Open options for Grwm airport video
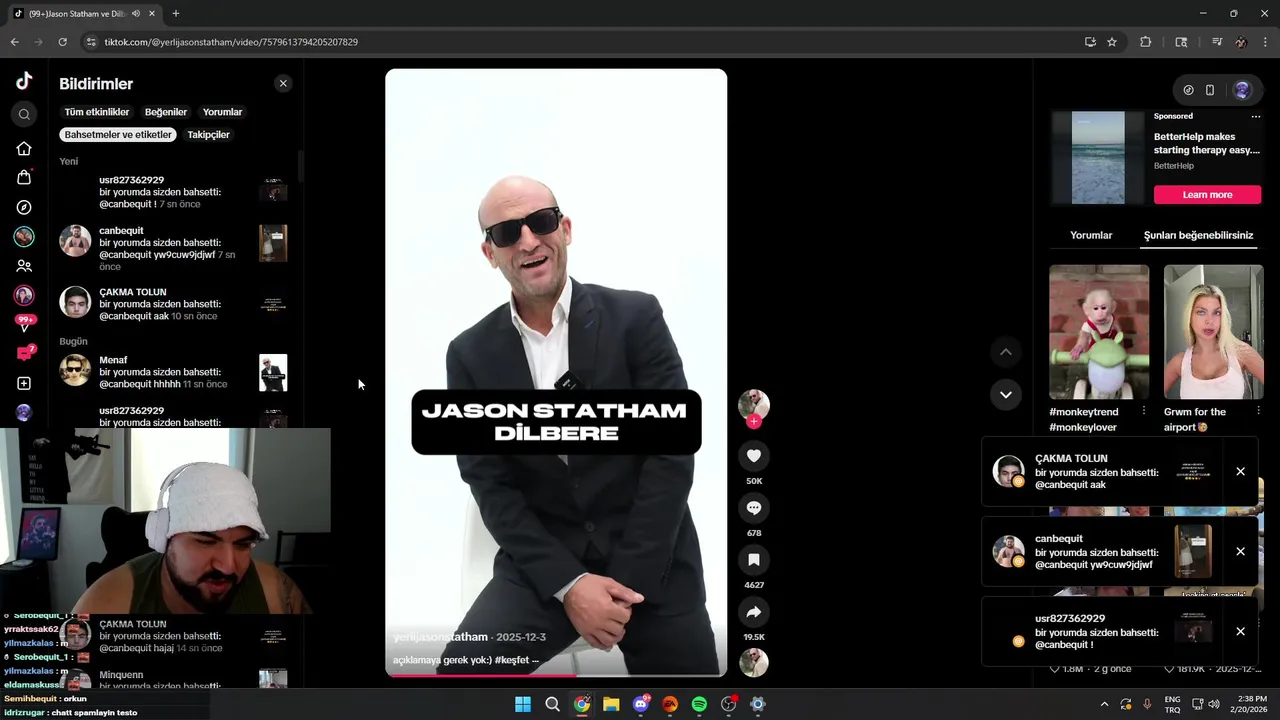The height and width of the screenshot is (720, 1280). coord(1258,411)
